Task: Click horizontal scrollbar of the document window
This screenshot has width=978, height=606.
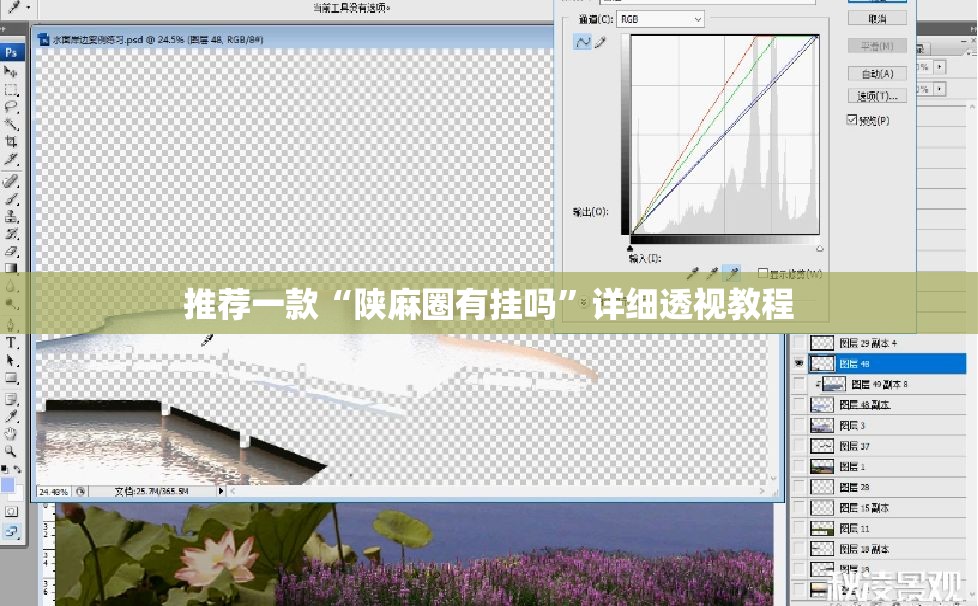Action: pyautogui.click(x=496, y=491)
